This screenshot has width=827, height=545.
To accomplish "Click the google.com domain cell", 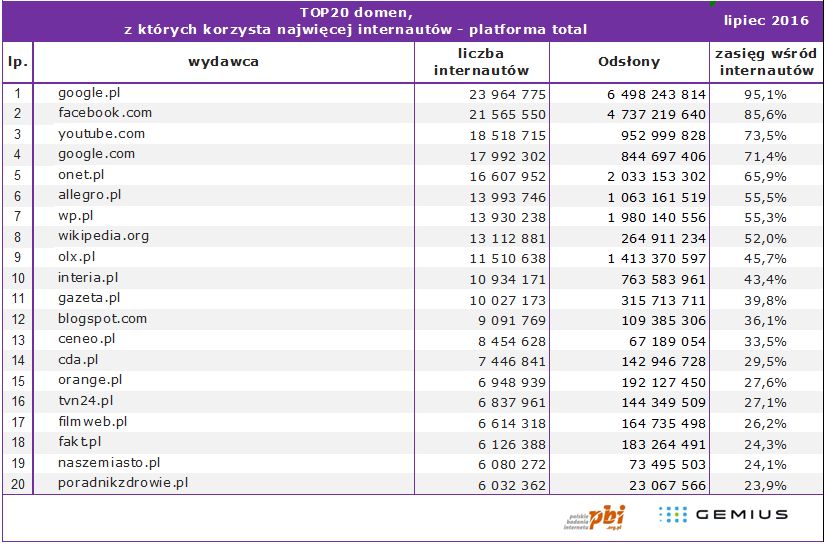I will pos(97,155).
